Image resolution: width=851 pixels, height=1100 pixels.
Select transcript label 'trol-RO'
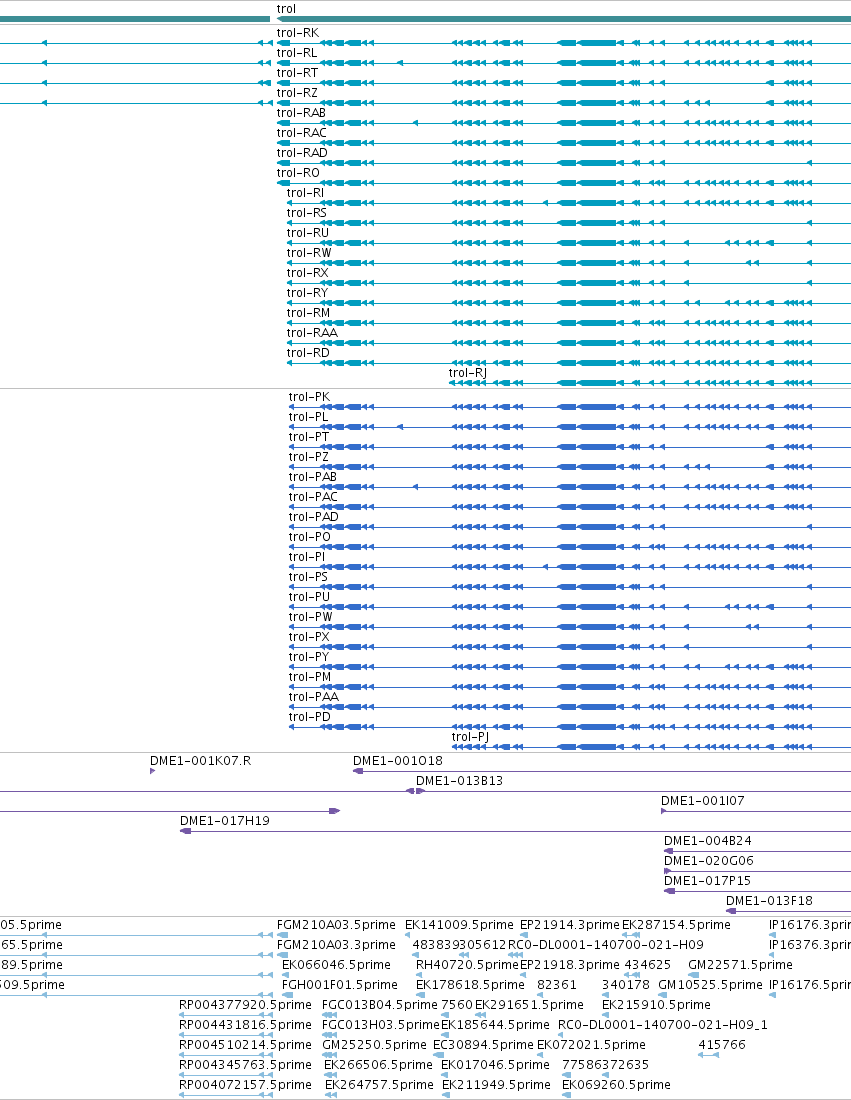point(298,173)
